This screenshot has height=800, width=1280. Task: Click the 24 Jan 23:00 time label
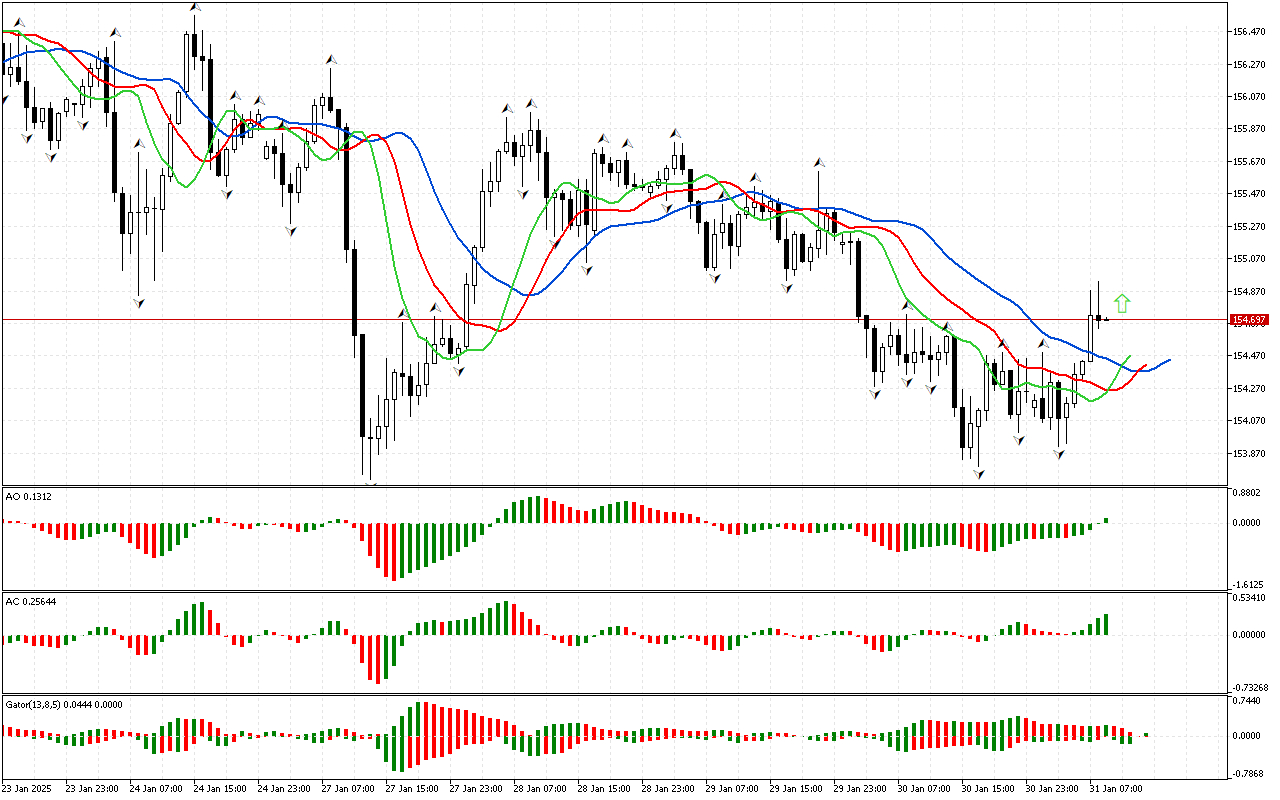pyautogui.click(x=285, y=788)
